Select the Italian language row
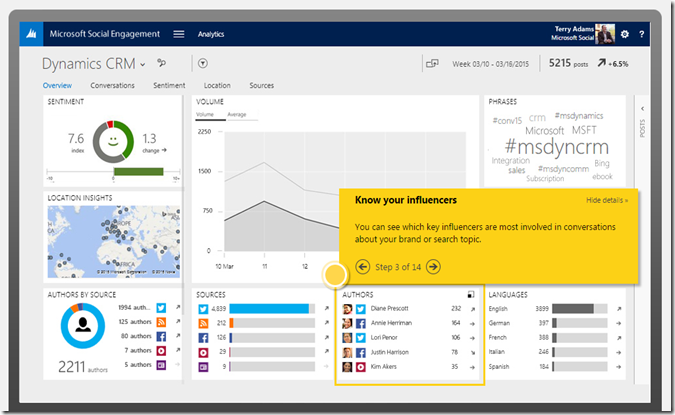The height and width of the screenshot is (415, 675). point(555,352)
